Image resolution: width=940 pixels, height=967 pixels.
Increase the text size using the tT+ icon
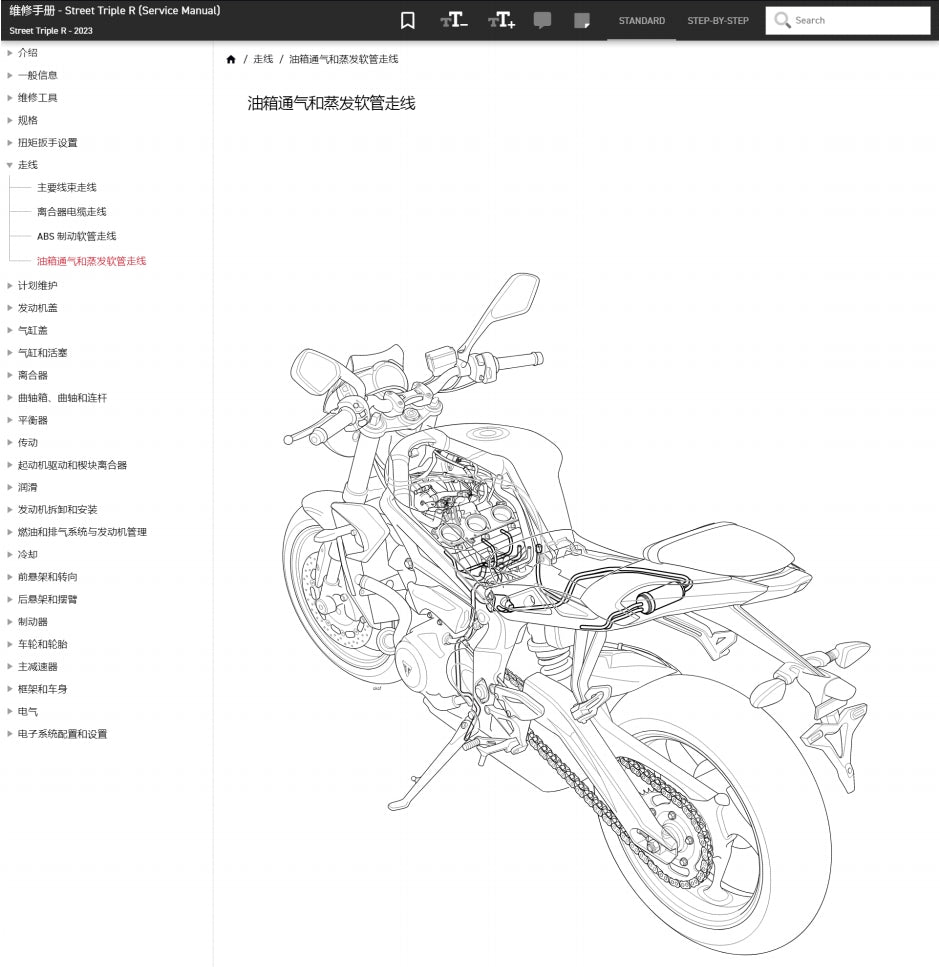[x=500, y=20]
